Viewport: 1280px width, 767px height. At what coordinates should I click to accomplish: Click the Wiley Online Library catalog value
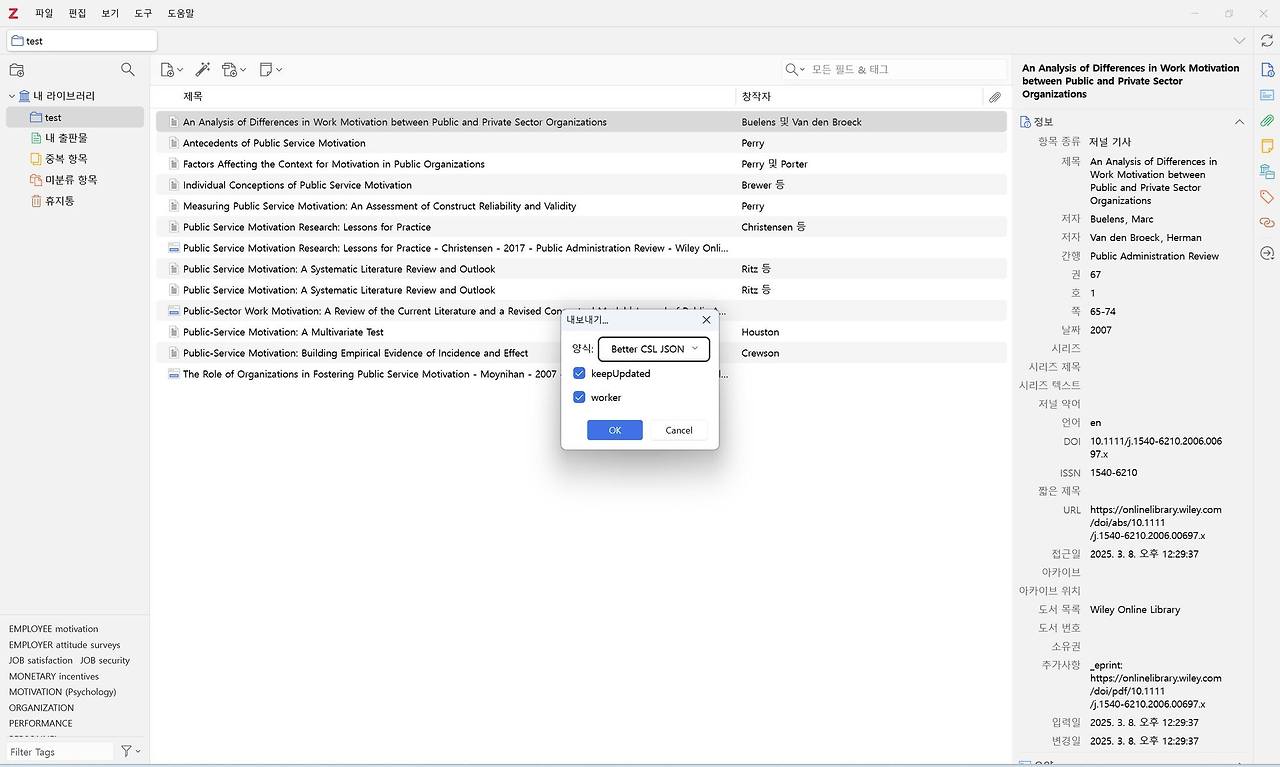click(1135, 609)
